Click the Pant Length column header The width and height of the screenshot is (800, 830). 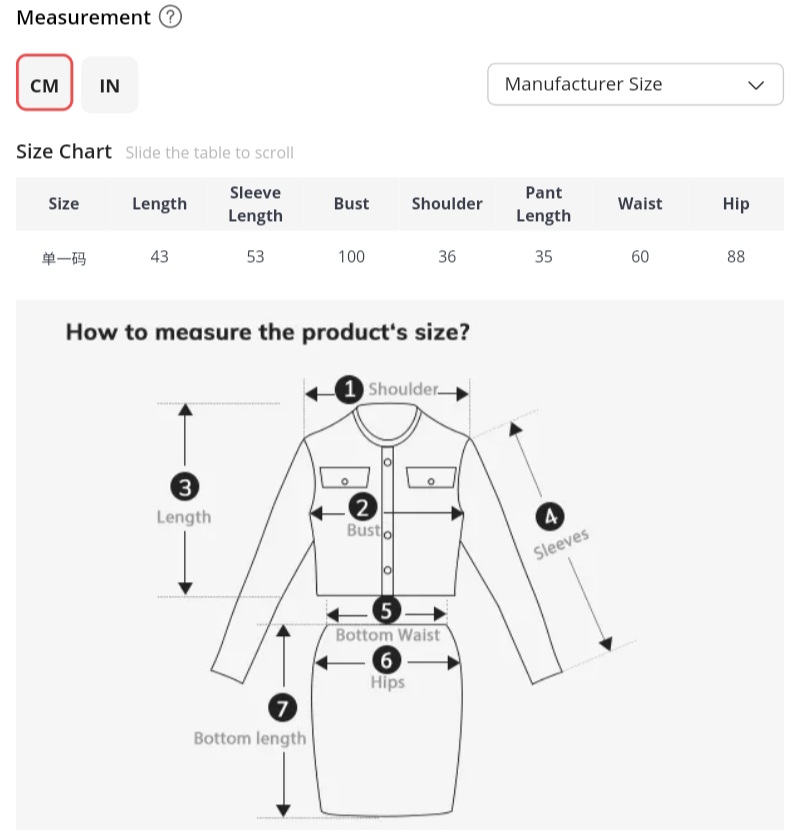543,204
